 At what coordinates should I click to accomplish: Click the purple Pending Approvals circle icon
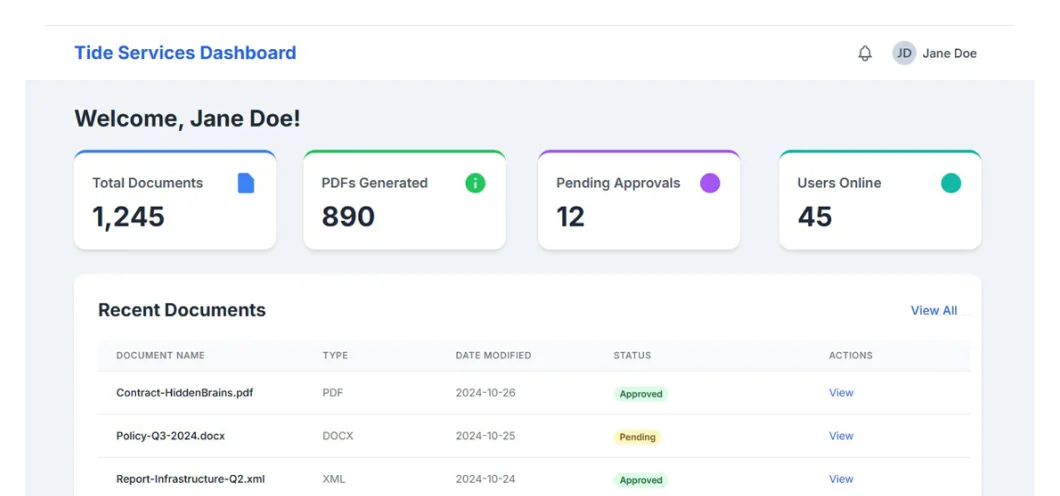click(710, 183)
